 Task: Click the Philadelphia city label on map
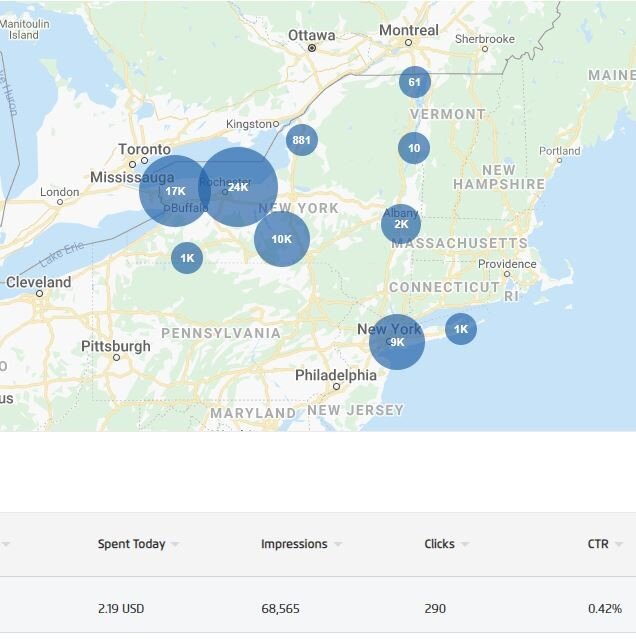pyautogui.click(x=336, y=376)
